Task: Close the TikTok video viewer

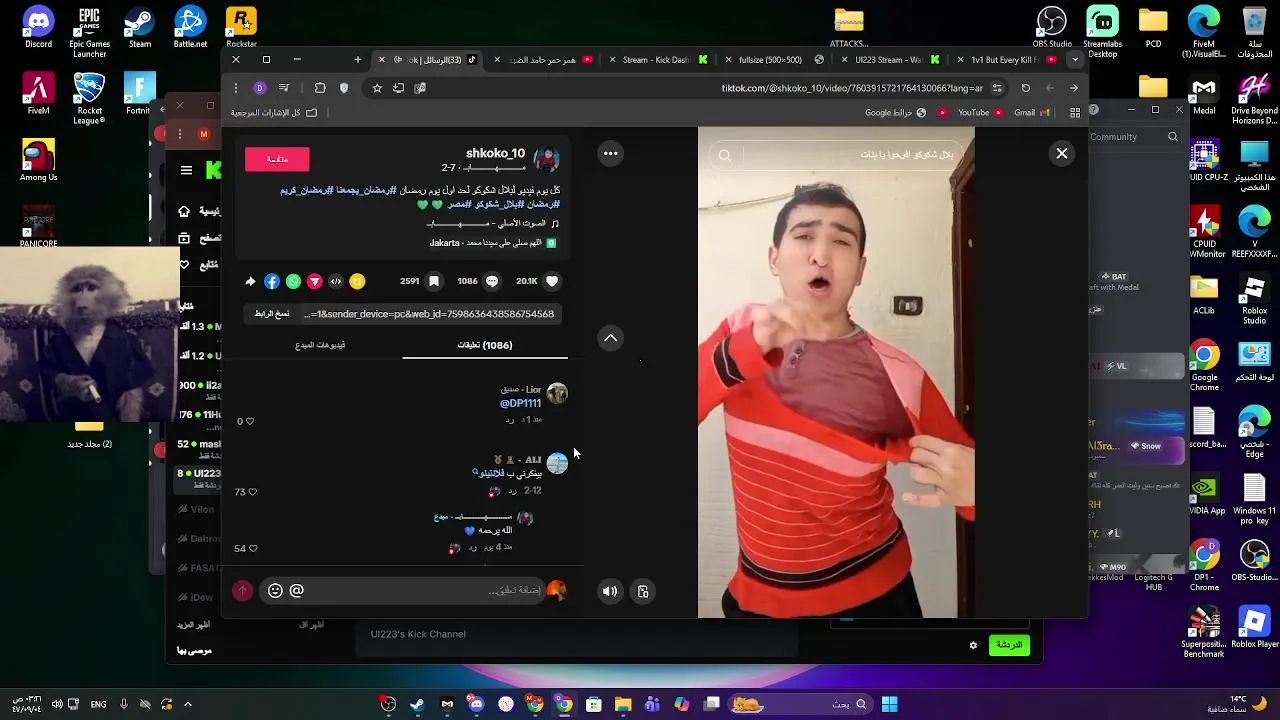Action: pyautogui.click(x=1062, y=153)
